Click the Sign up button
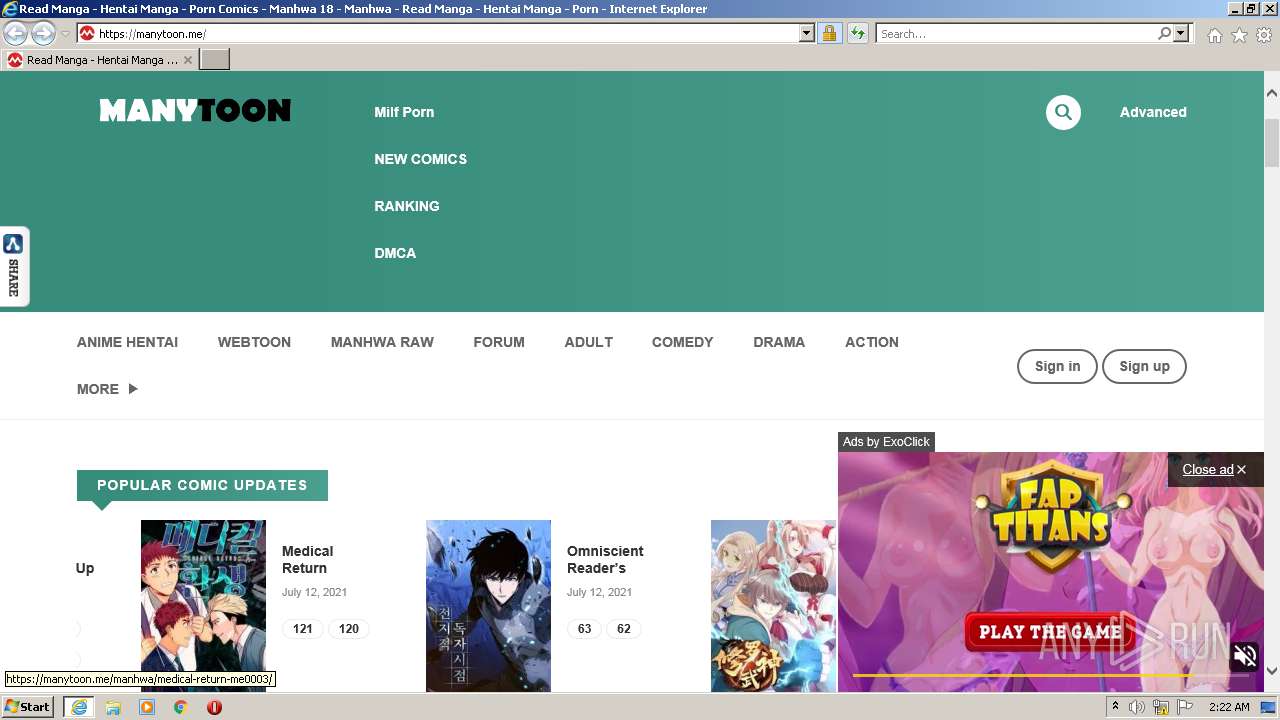Image resolution: width=1280 pixels, height=720 pixels. pyautogui.click(x=1144, y=366)
